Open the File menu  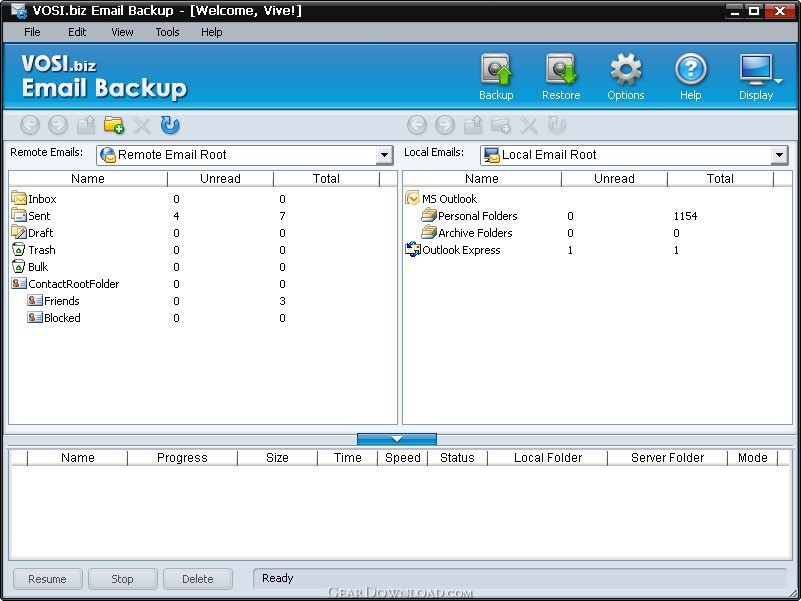(32, 32)
